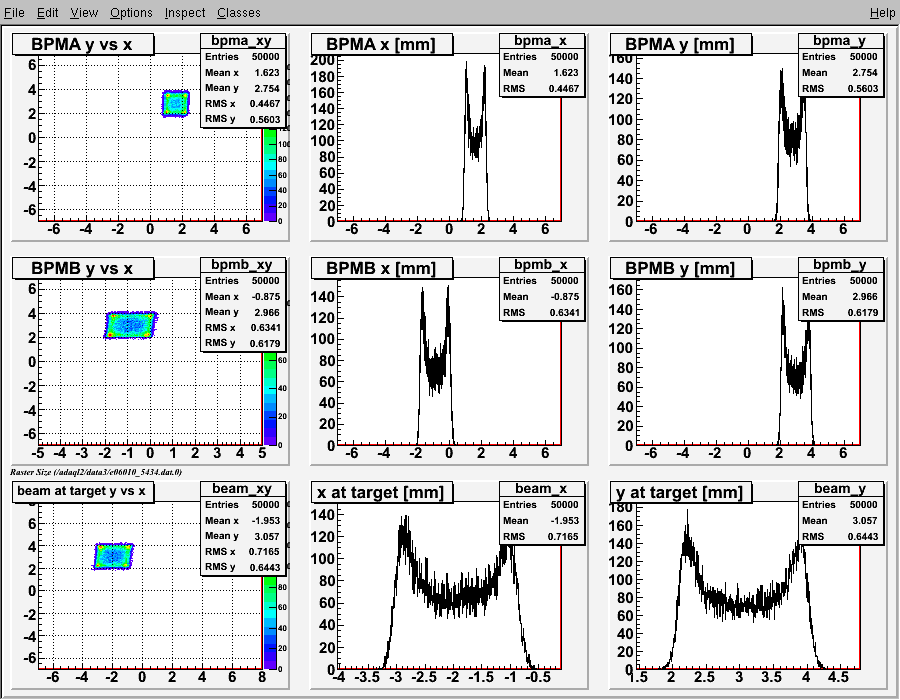Open the Edit menu
The width and height of the screenshot is (900, 700).
[x=48, y=12]
